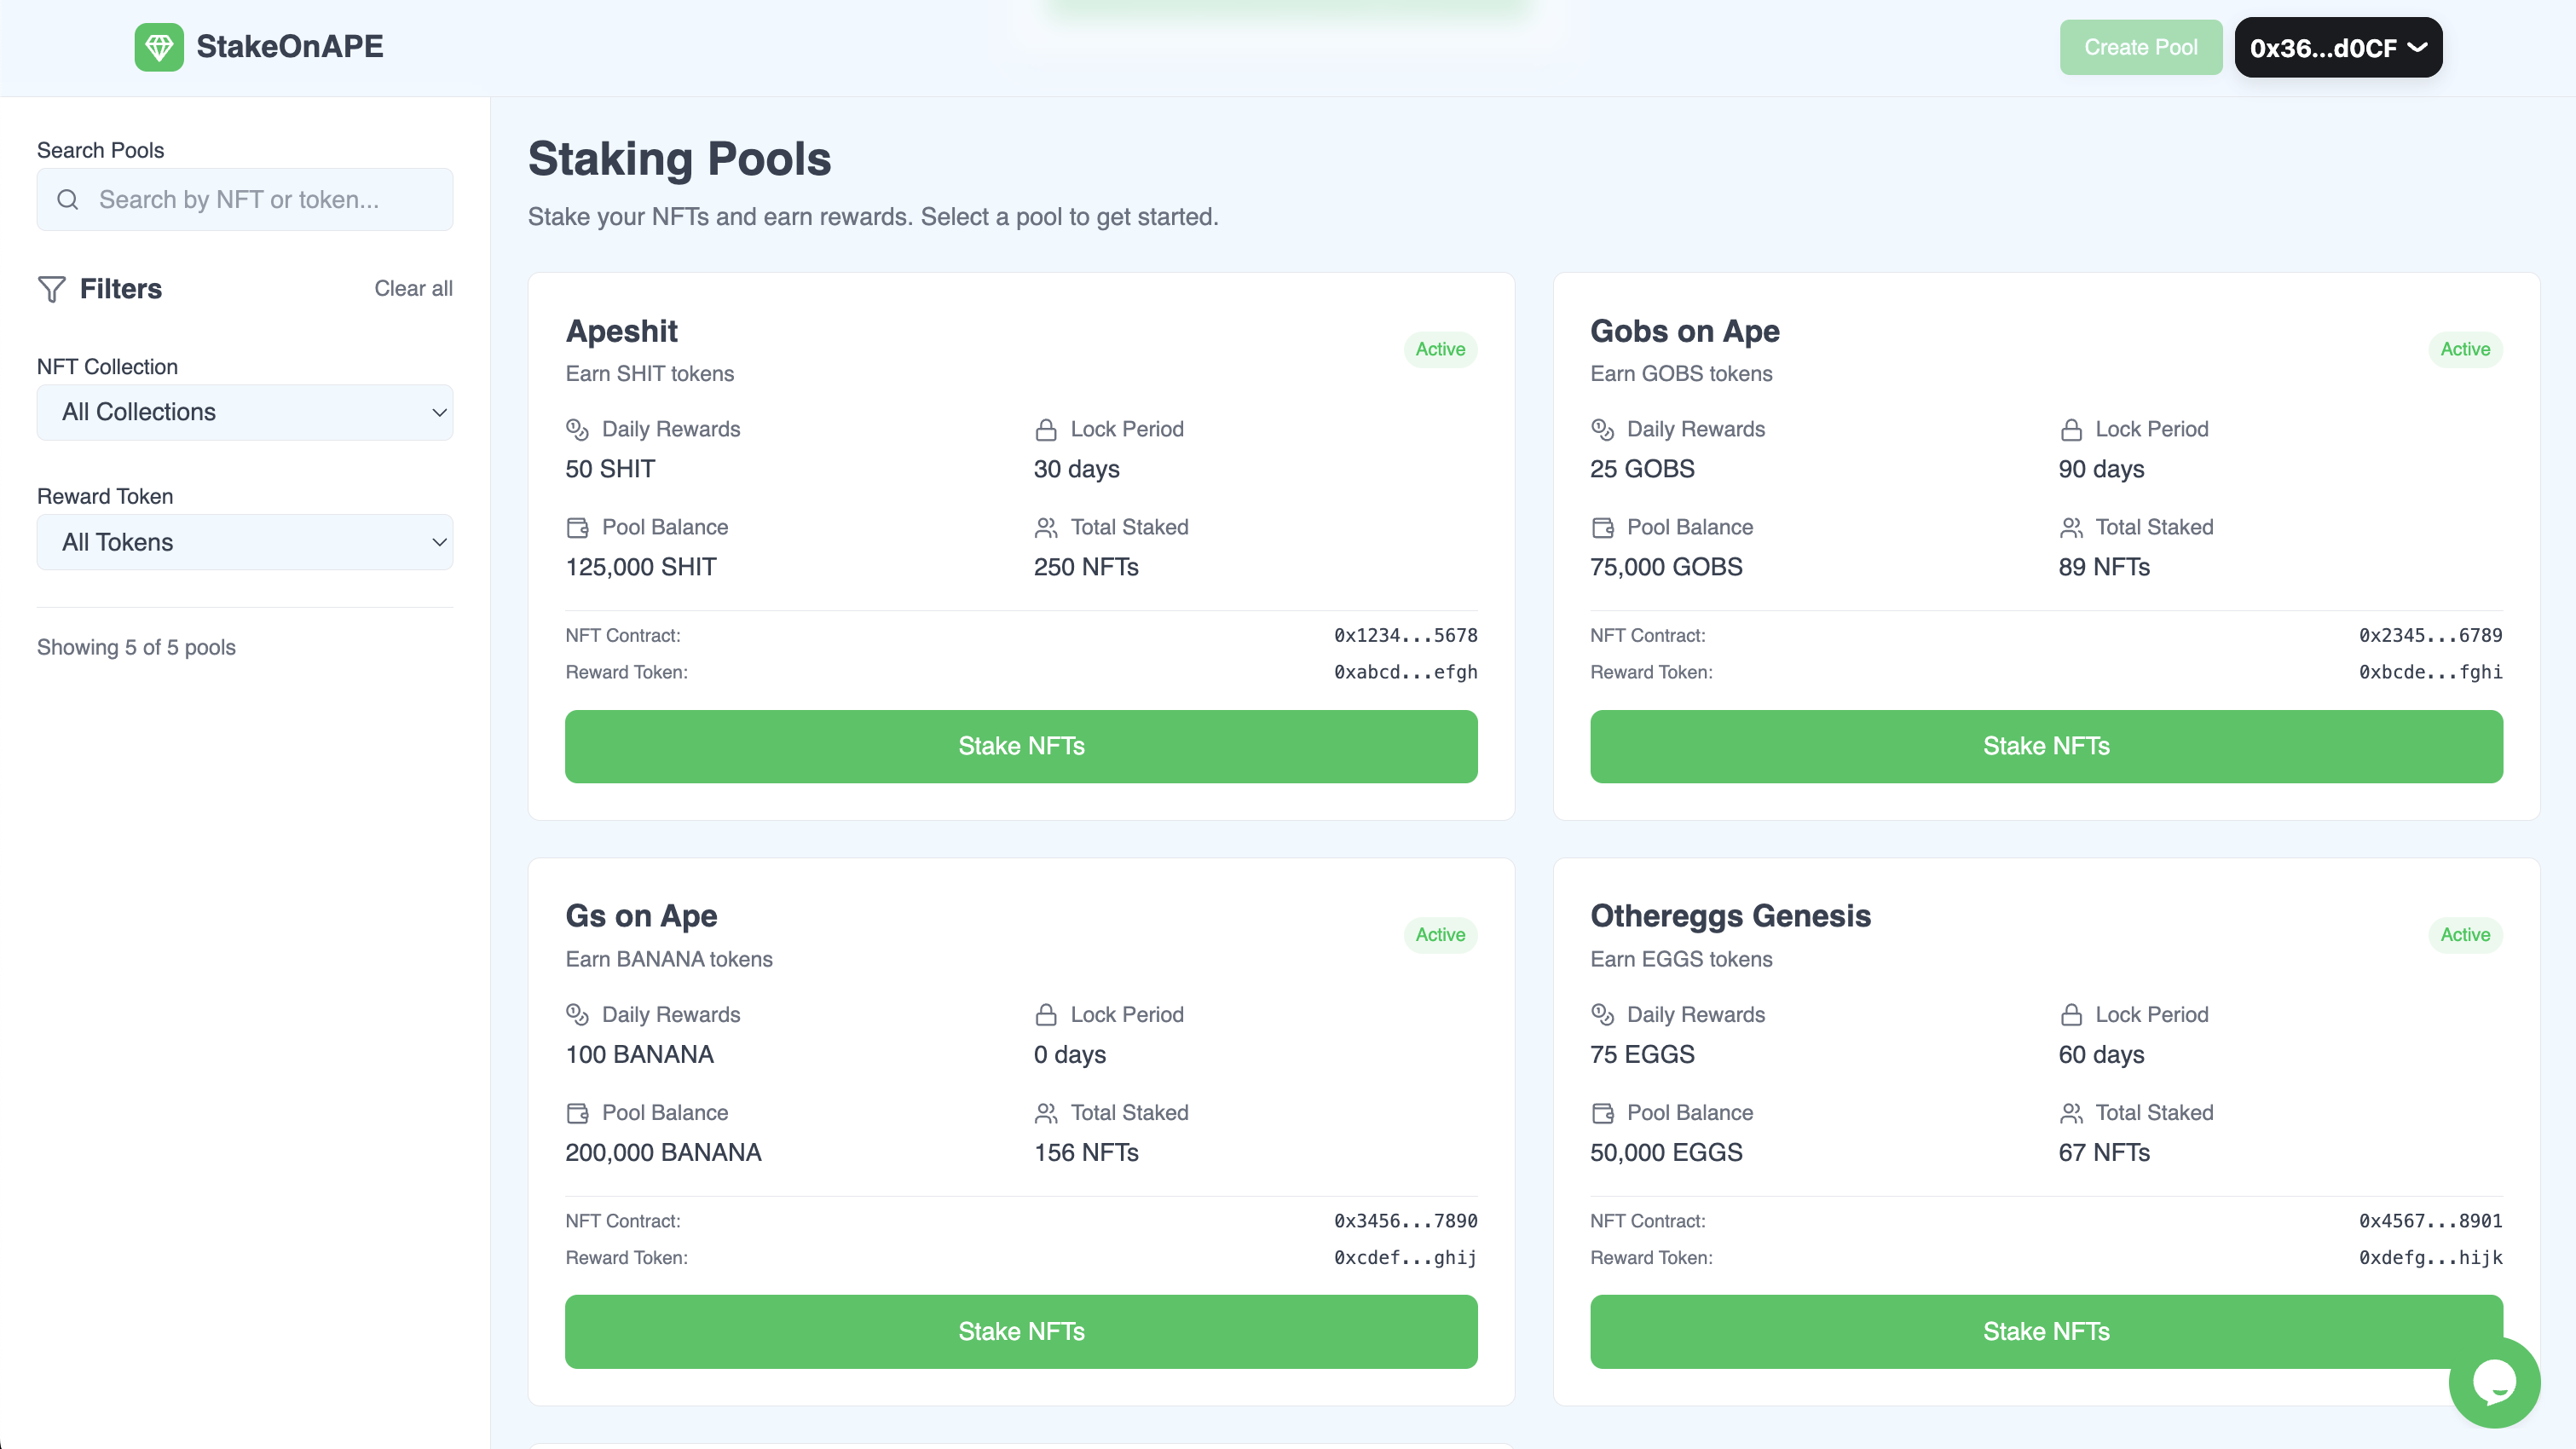The image size is (2576, 1449).
Task: Select the filter funnel icon beside Filters
Action: pos(51,289)
